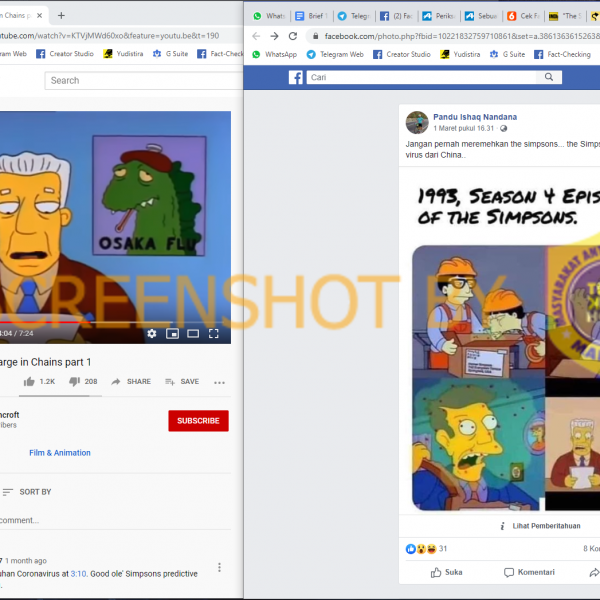The width and height of the screenshot is (600, 600).
Task: Open a new tab in YouTube window
Action: (x=61, y=16)
